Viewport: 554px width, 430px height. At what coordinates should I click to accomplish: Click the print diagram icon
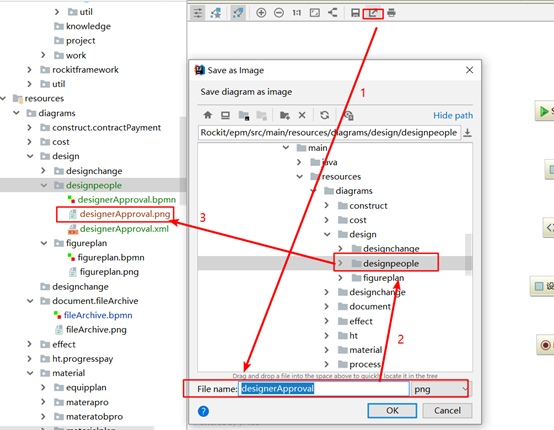click(x=391, y=13)
